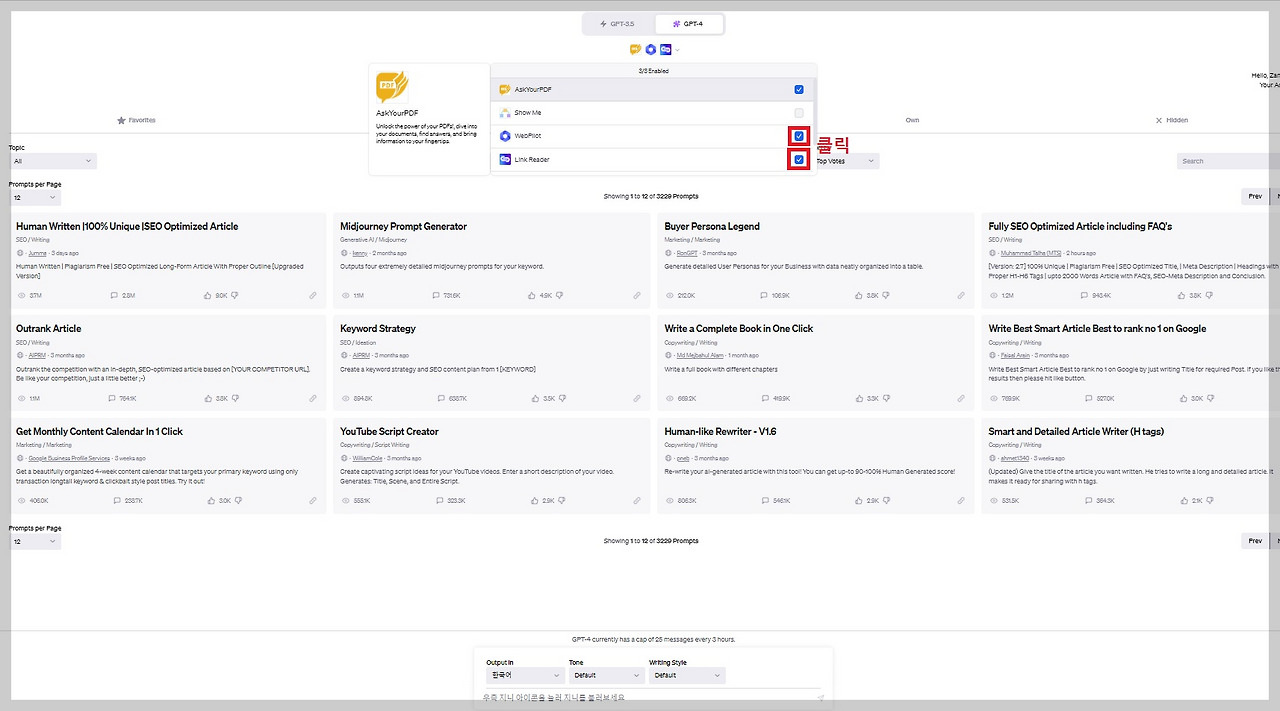Thumbs up the Human Written SEO Article prompt
The image size is (1280, 711).
pyautogui.click(x=208, y=296)
